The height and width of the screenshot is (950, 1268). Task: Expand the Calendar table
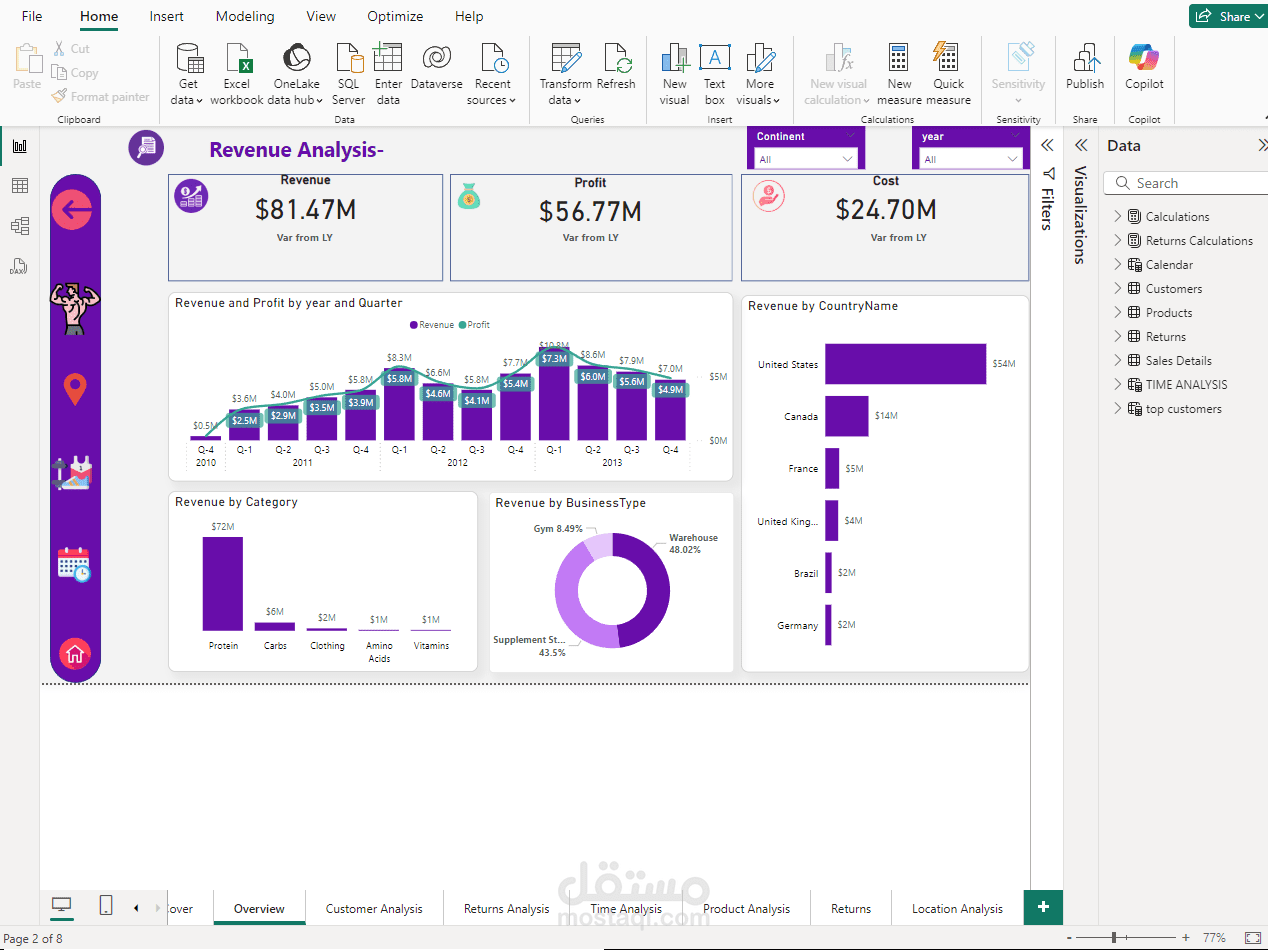tap(1118, 264)
